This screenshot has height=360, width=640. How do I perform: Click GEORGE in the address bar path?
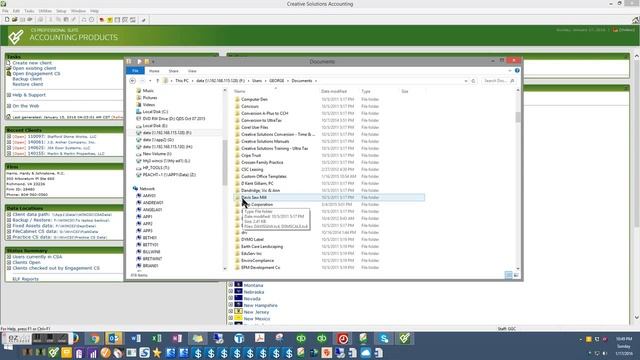[x=276, y=81]
